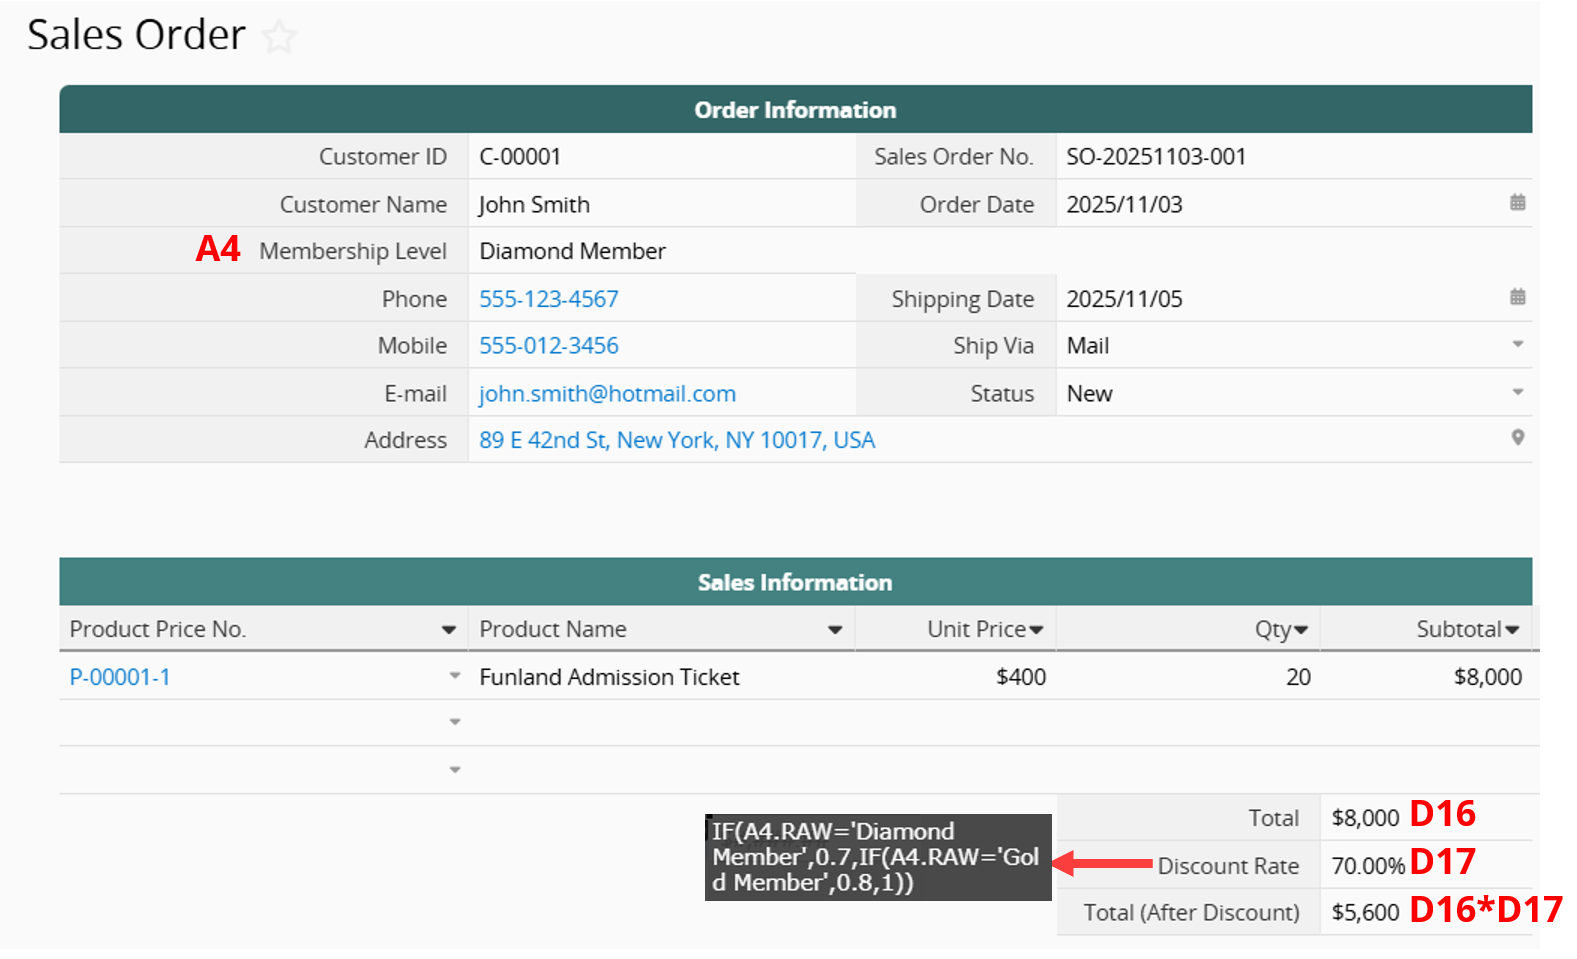Click the favorite star next to Sales Order

tap(279, 37)
